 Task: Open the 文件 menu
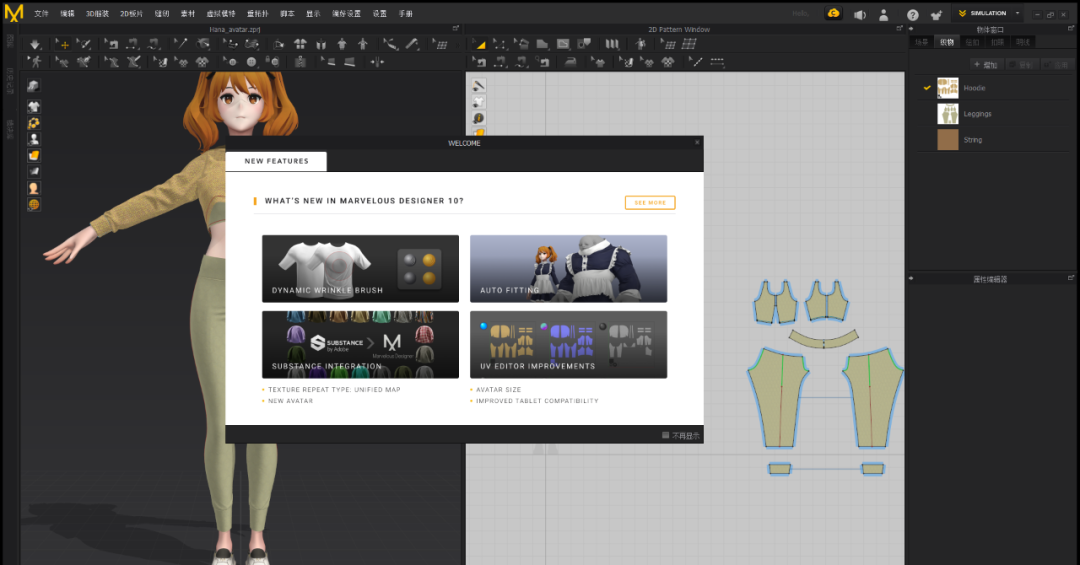(41, 14)
